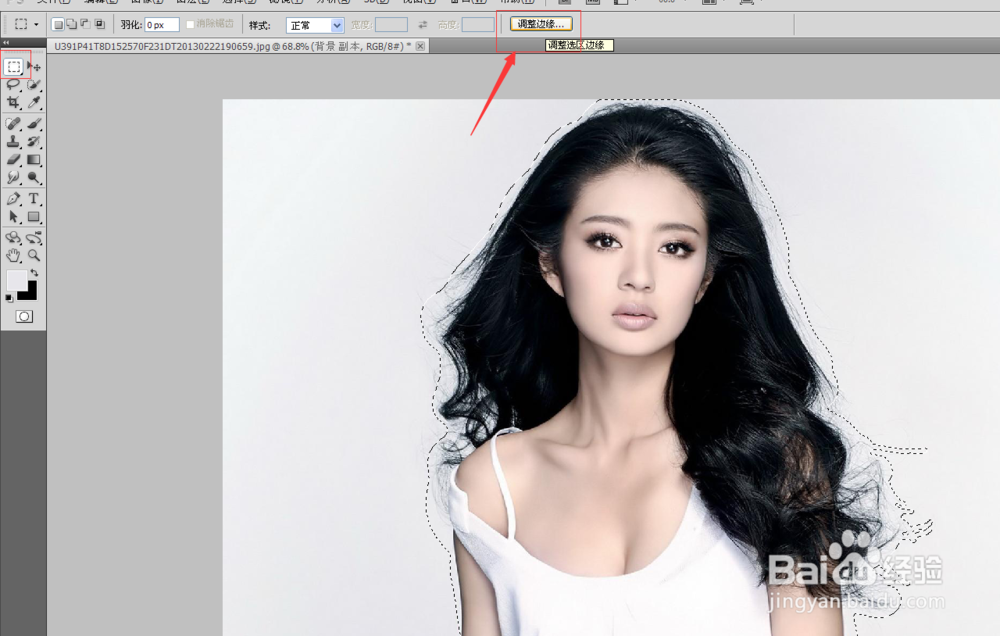Select the Horizontal Type tool
1000x636 pixels.
[34, 199]
